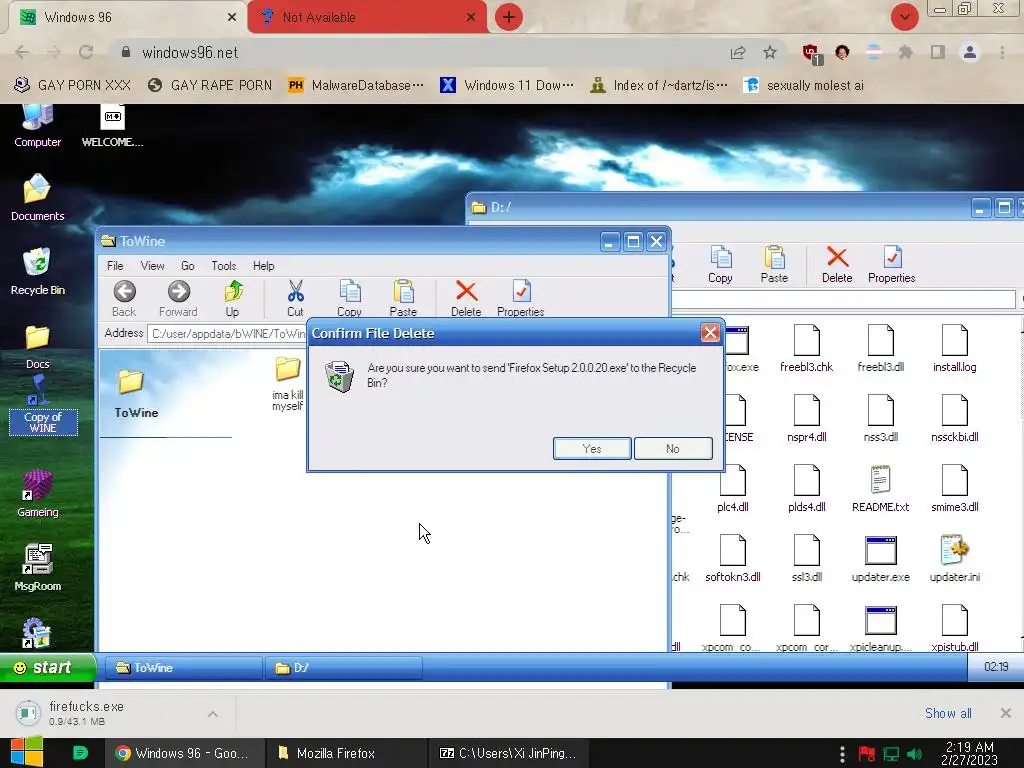Screen dimensions: 1024x768
Task: Open File menu in ToWine window
Action: coord(115,266)
